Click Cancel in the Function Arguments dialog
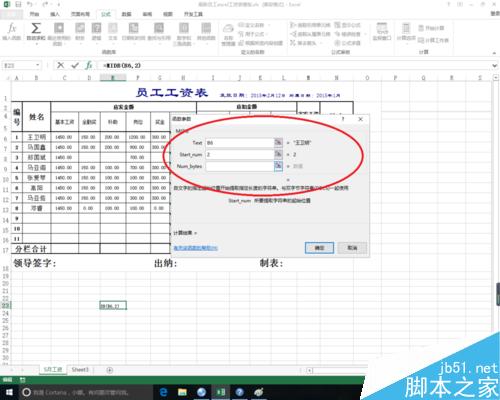This screenshot has height=400, width=500. tap(352, 248)
